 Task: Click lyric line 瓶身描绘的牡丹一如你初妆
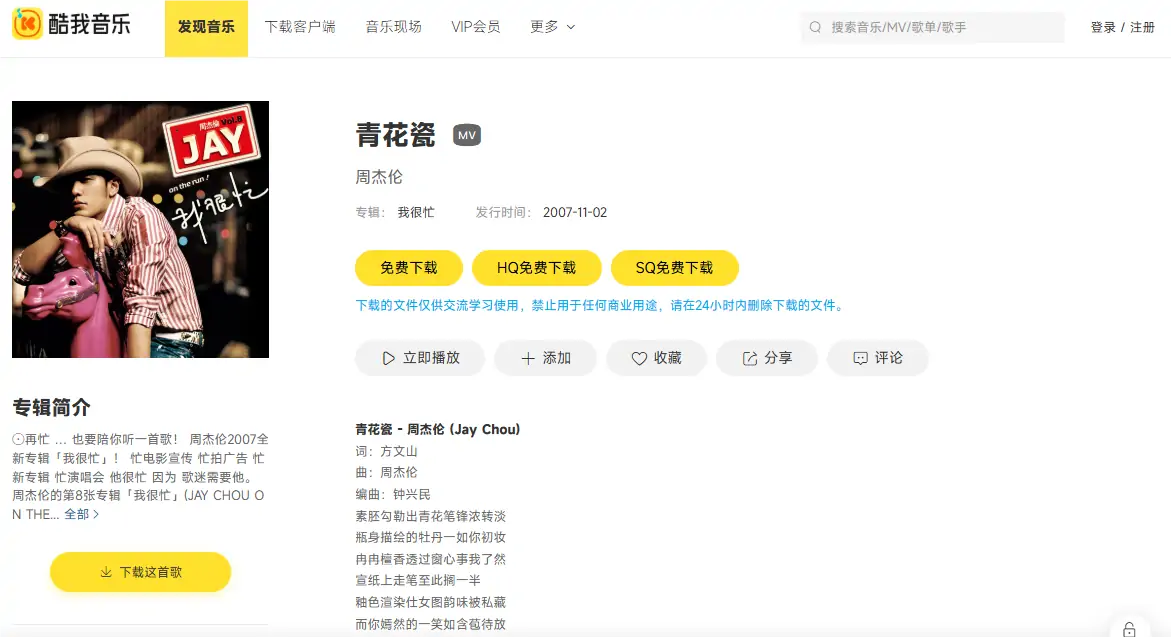(431, 537)
